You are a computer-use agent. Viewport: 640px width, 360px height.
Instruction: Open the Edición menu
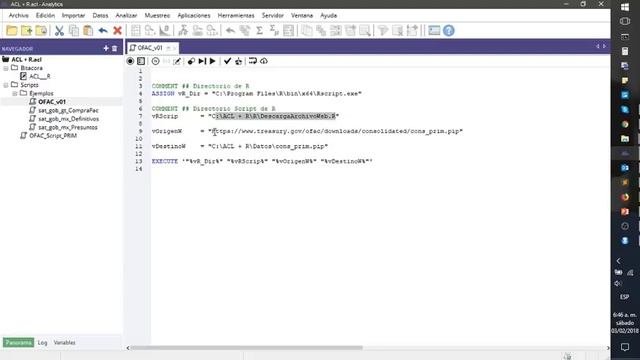(45, 16)
